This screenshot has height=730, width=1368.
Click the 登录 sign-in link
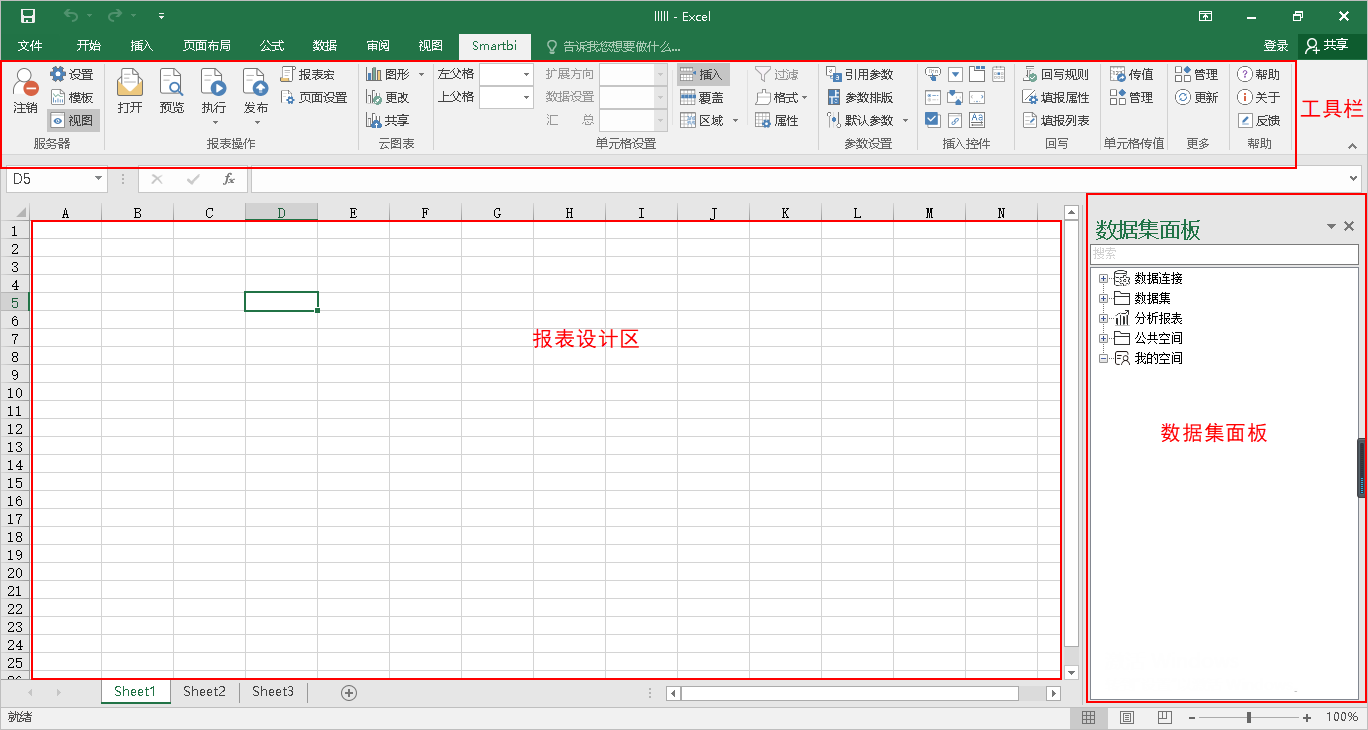1276,46
